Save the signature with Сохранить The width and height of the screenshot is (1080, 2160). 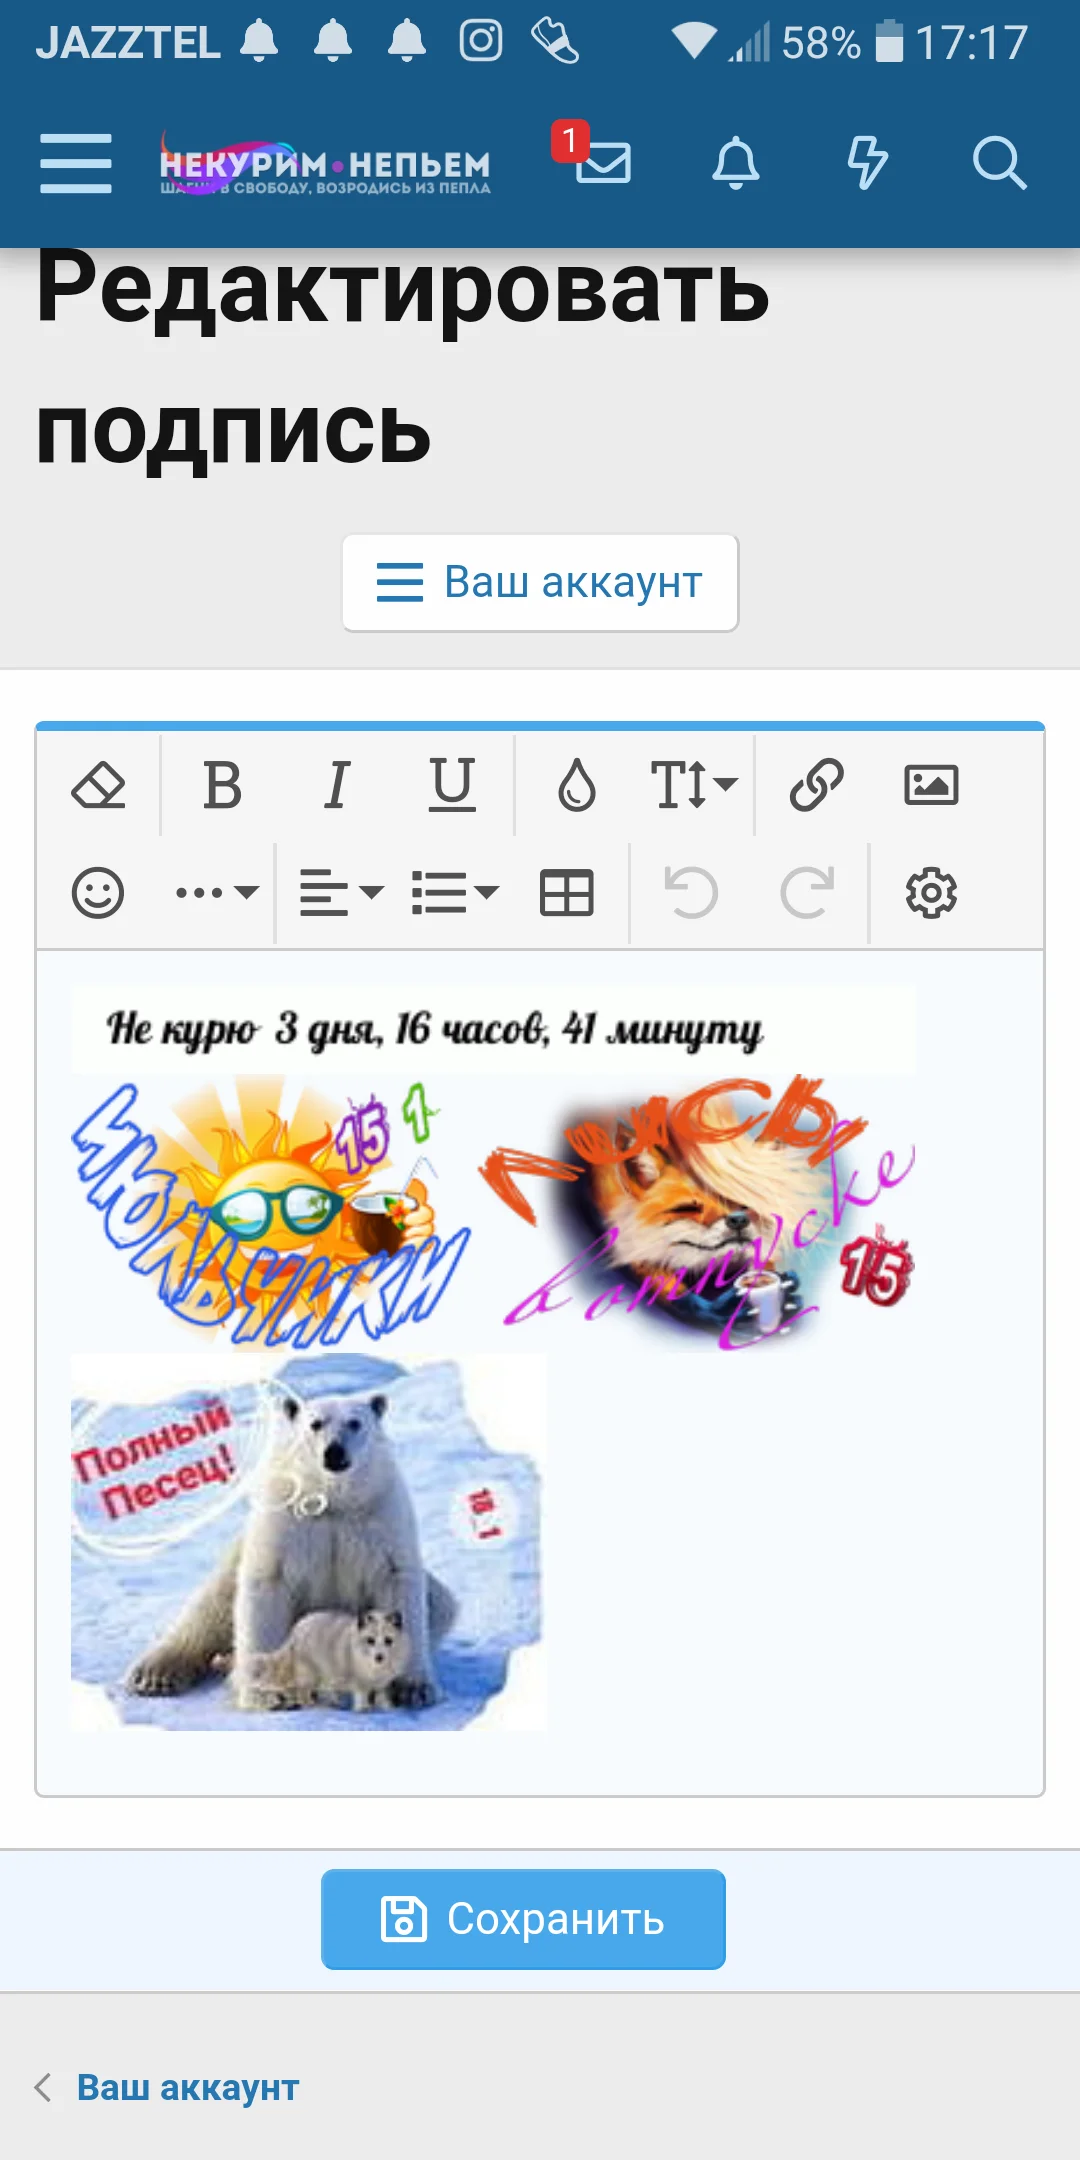[x=523, y=1919]
